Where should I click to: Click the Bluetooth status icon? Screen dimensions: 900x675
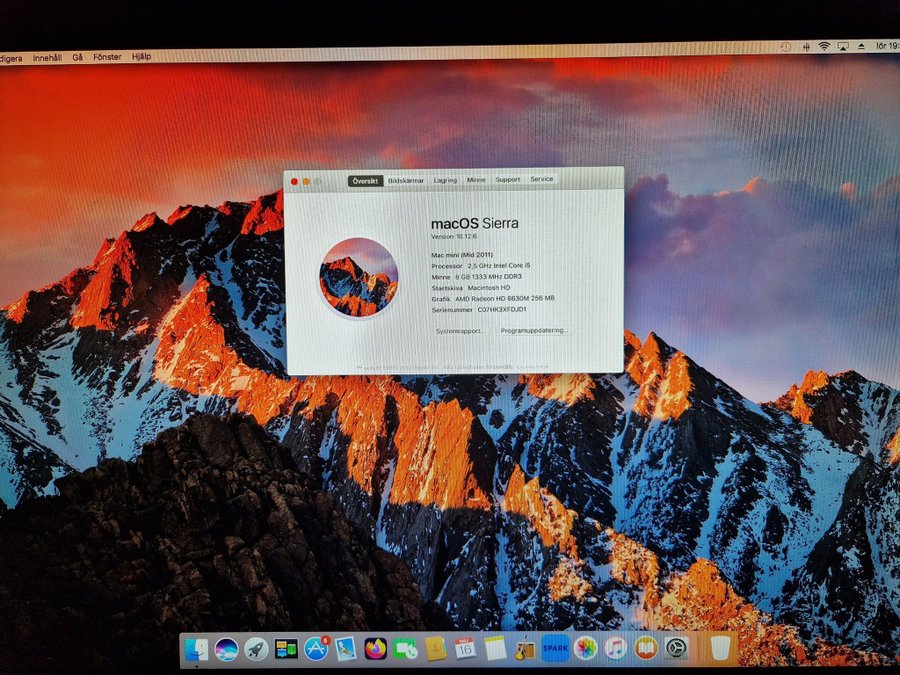(806, 47)
